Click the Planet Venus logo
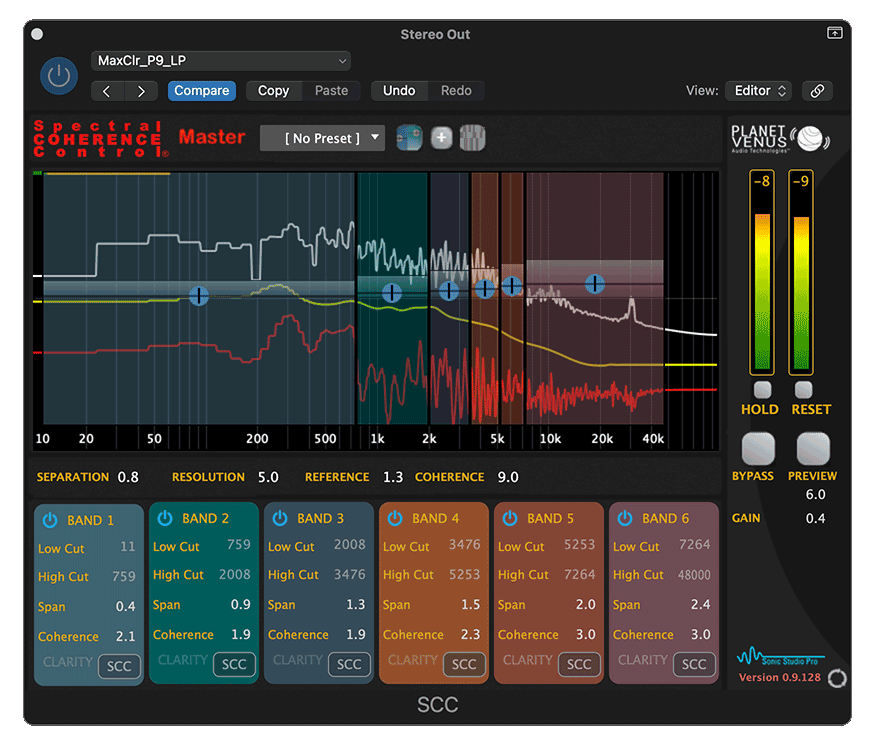This screenshot has height=753, width=875. pyautogui.click(x=780, y=138)
